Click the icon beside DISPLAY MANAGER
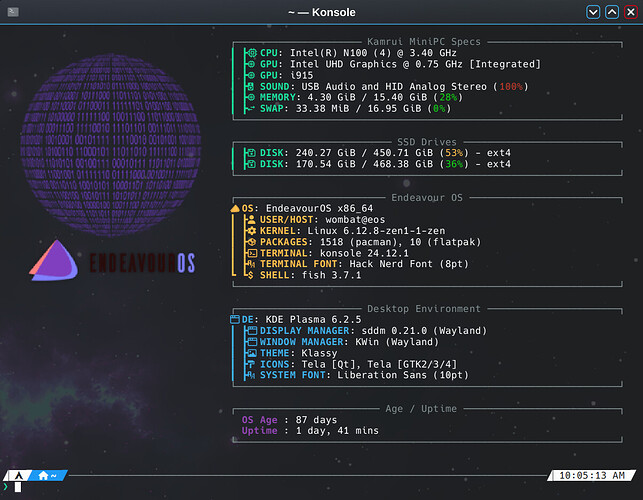The height and width of the screenshot is (500, 643). coord(252,331)
